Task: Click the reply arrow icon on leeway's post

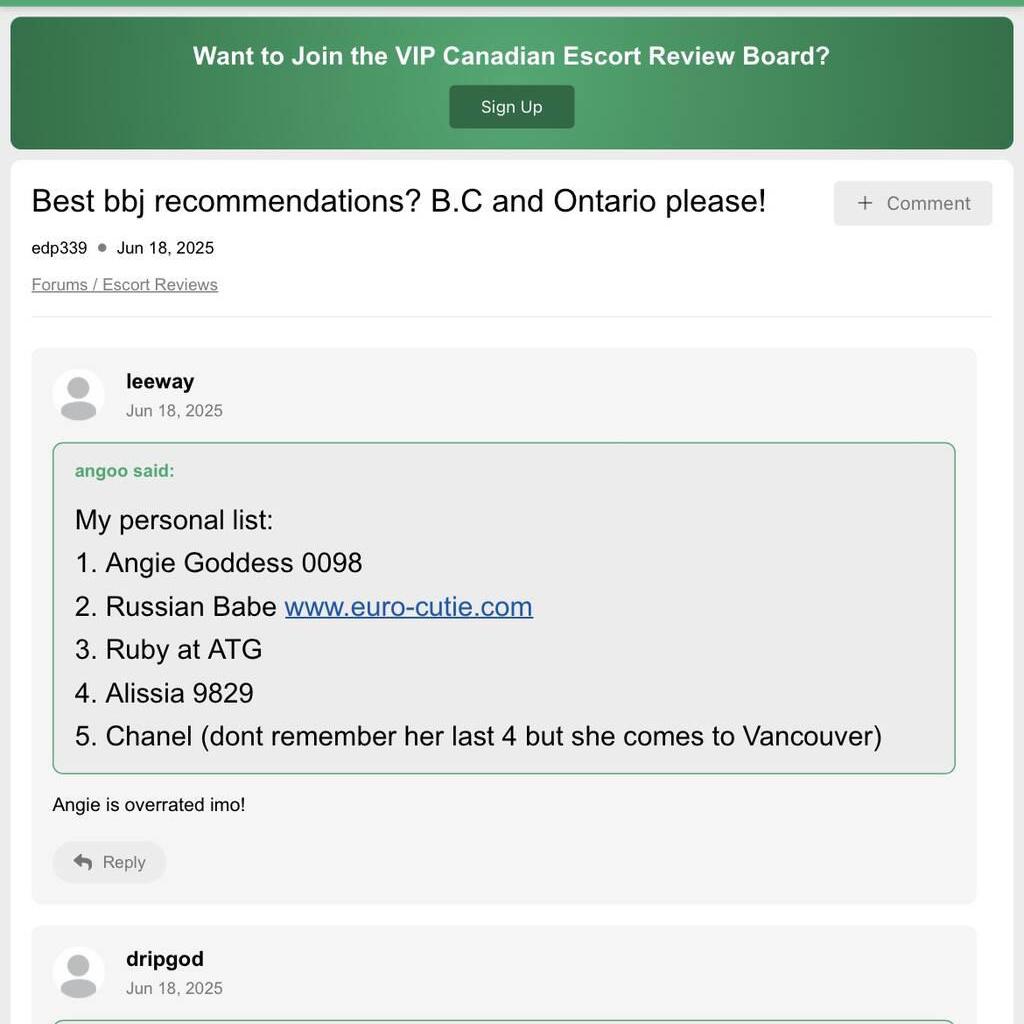Action: pyautogui.click(x=83, y=862)
